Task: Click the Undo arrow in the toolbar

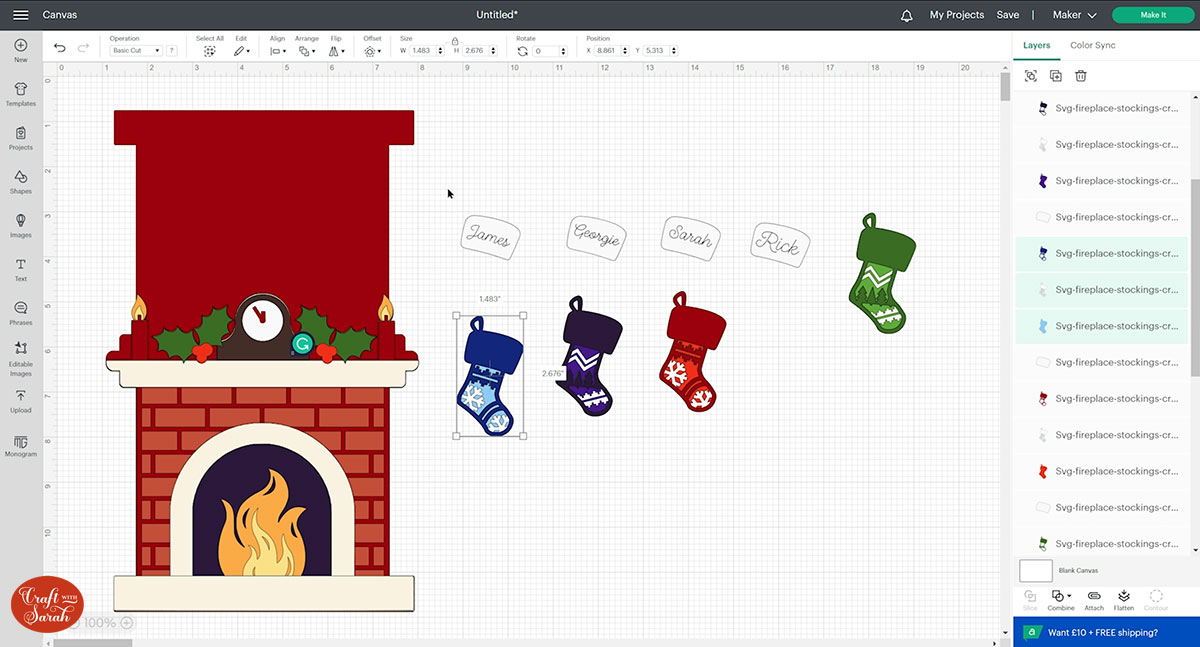Action: point(60,48)
